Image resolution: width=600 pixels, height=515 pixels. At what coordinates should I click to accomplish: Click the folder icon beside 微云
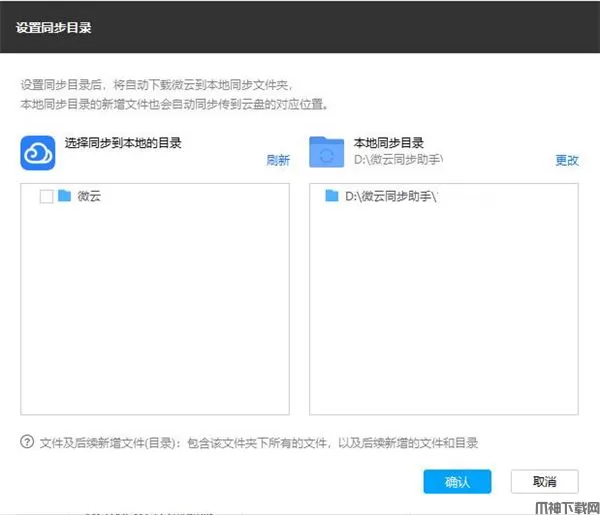[x=65, y=197]
